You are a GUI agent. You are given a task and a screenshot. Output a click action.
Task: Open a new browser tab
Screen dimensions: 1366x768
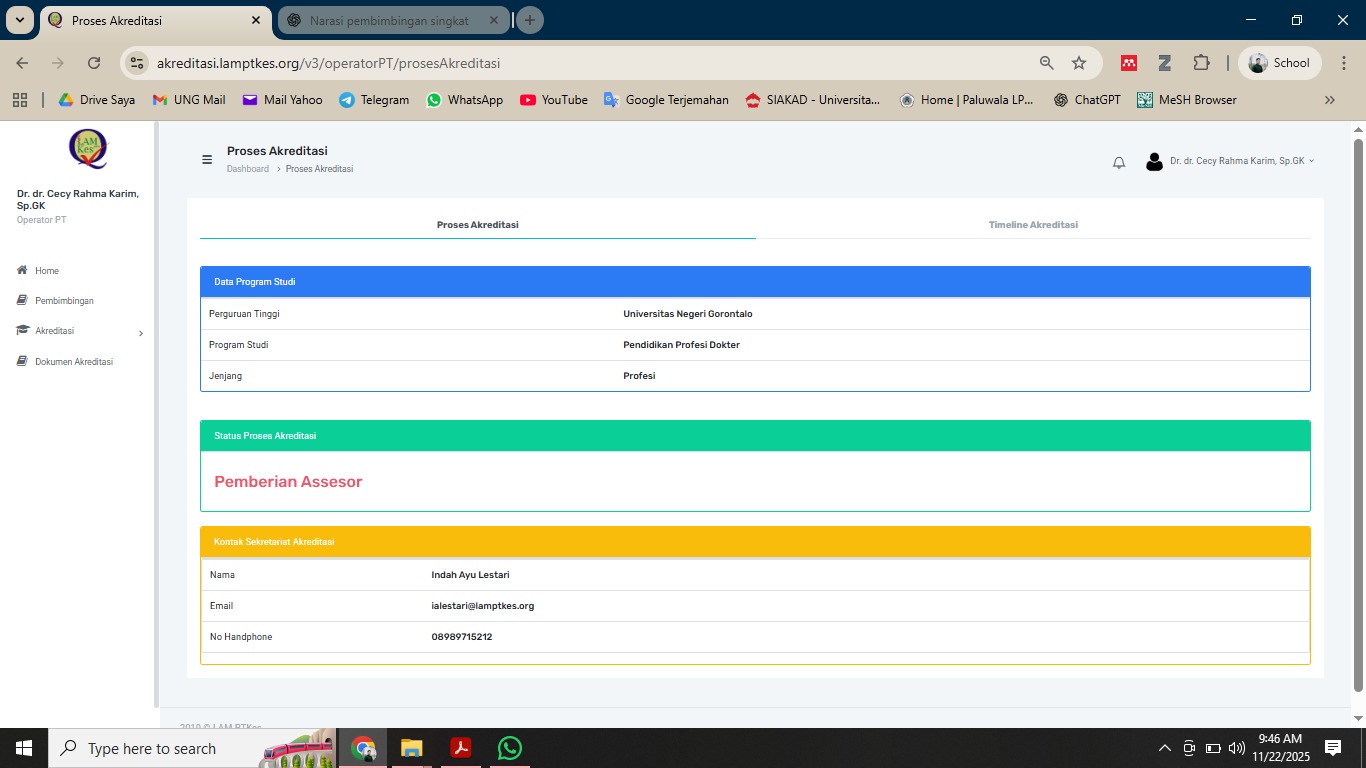point(530,20)
